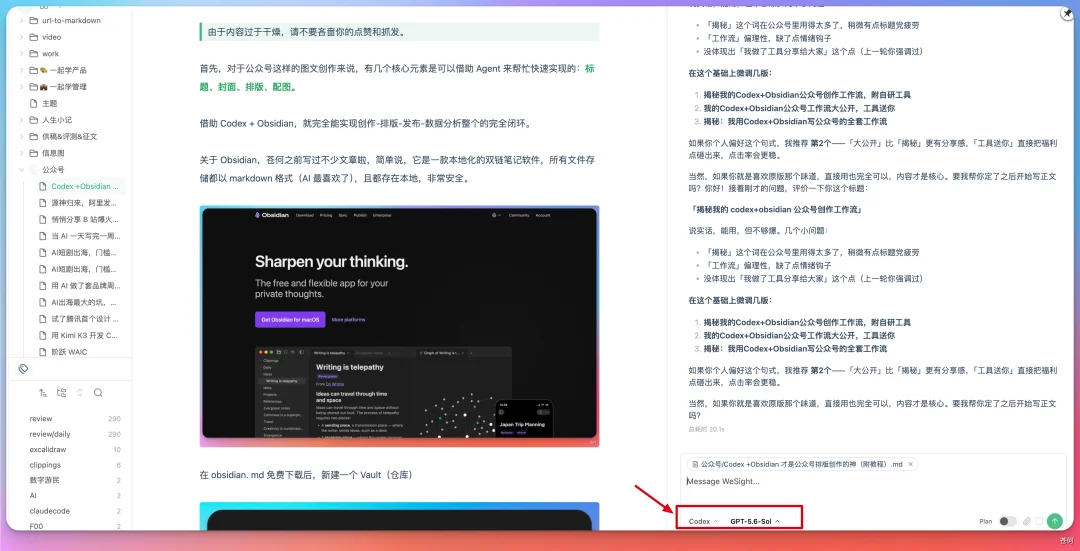Expand the 人生小记 folder chevron

tap(21, 120)
